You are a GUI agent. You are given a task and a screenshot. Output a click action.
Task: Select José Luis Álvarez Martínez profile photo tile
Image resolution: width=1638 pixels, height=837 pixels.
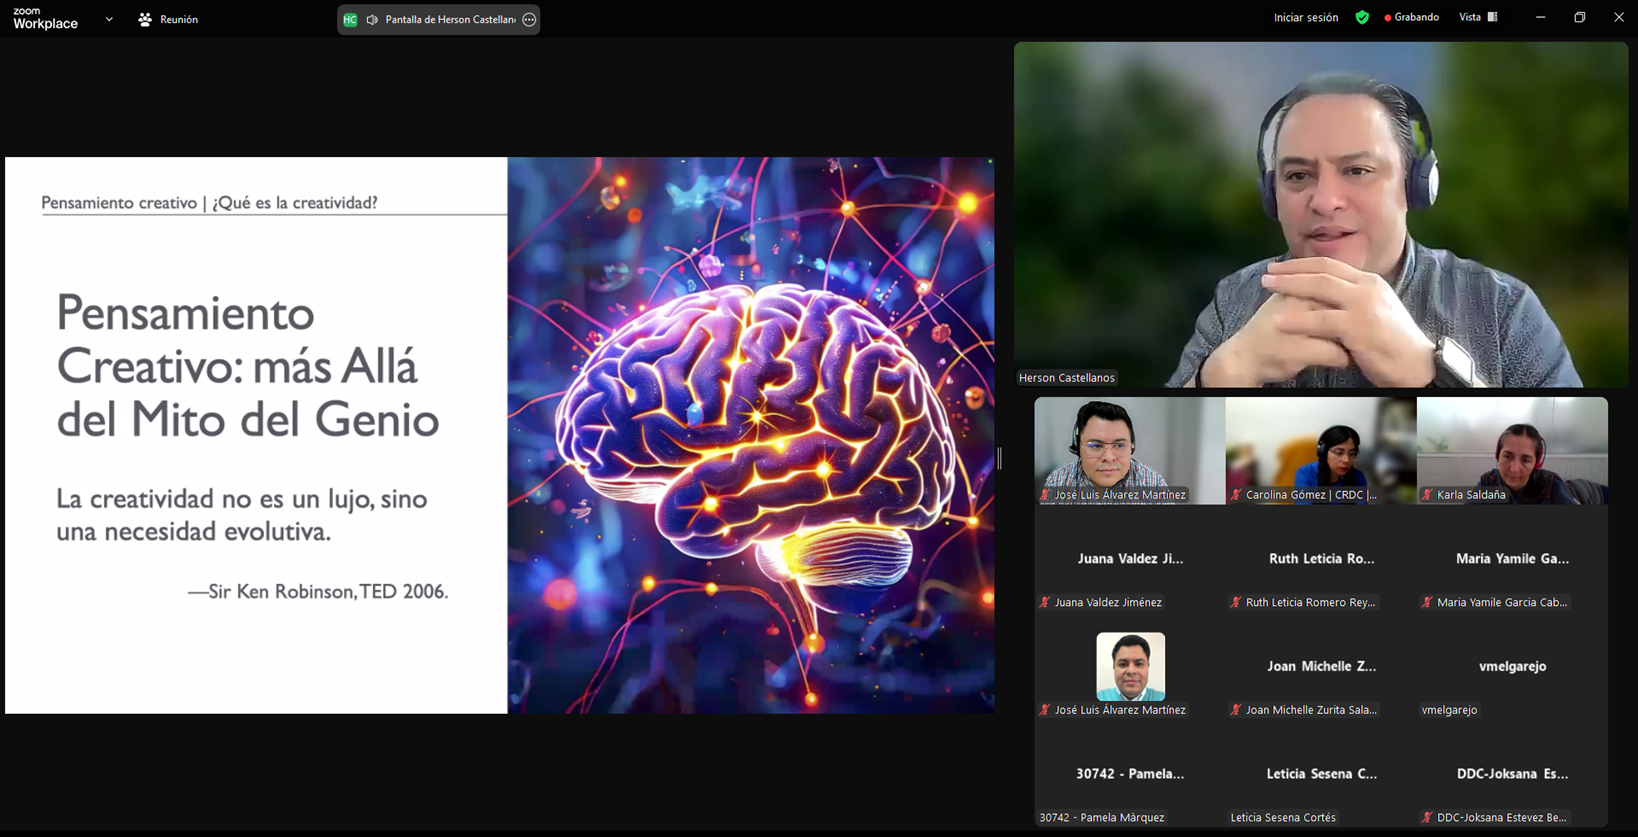[x=1130, y=666]
